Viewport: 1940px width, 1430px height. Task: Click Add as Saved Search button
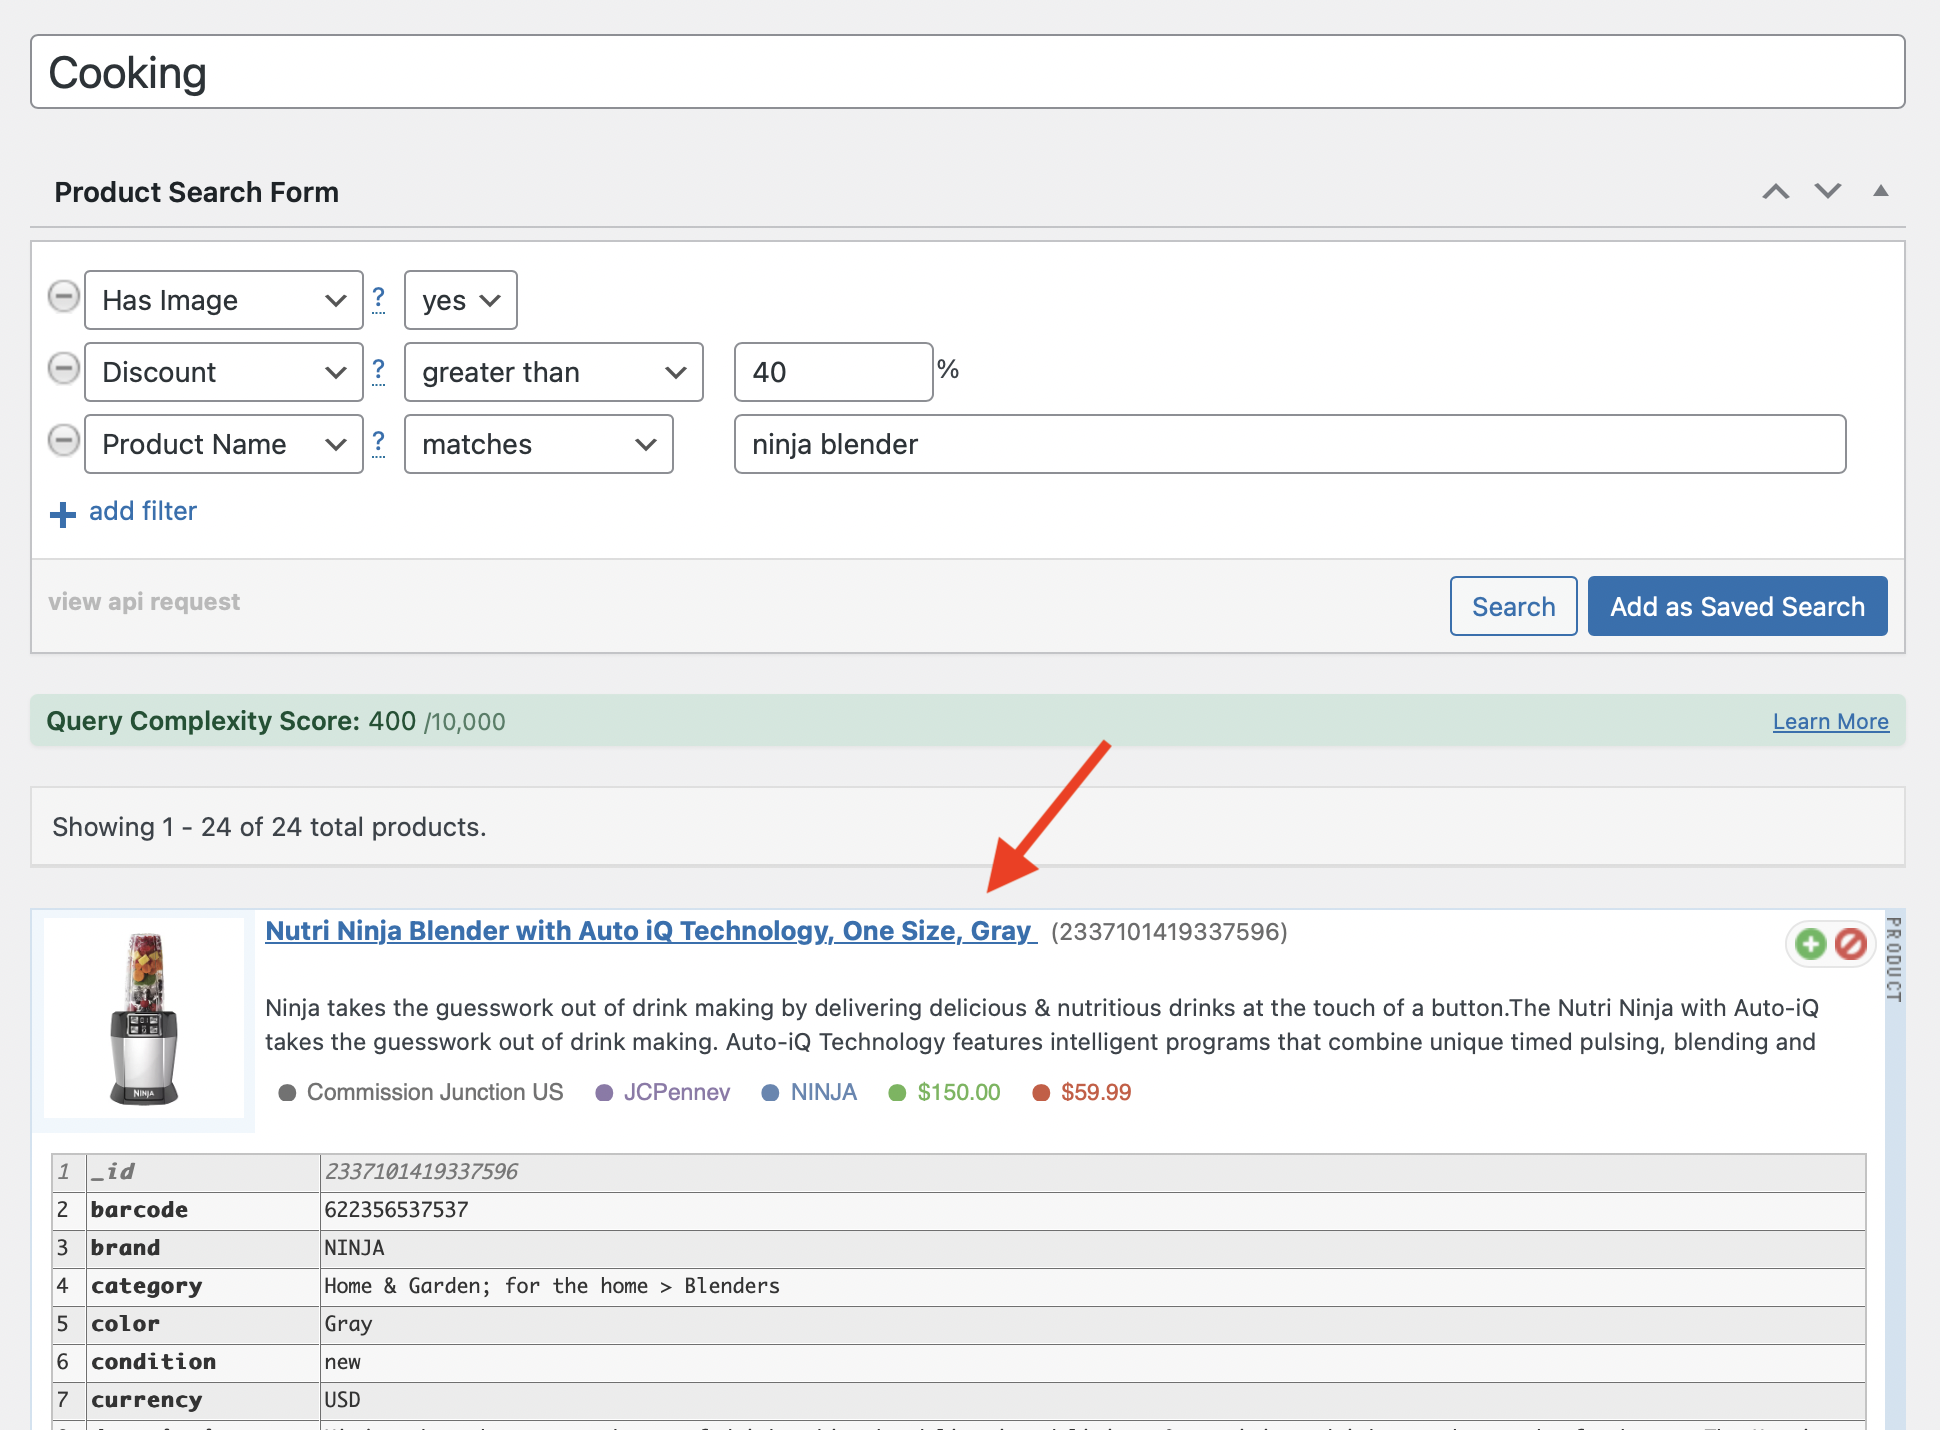click(x=1738, y=606)
